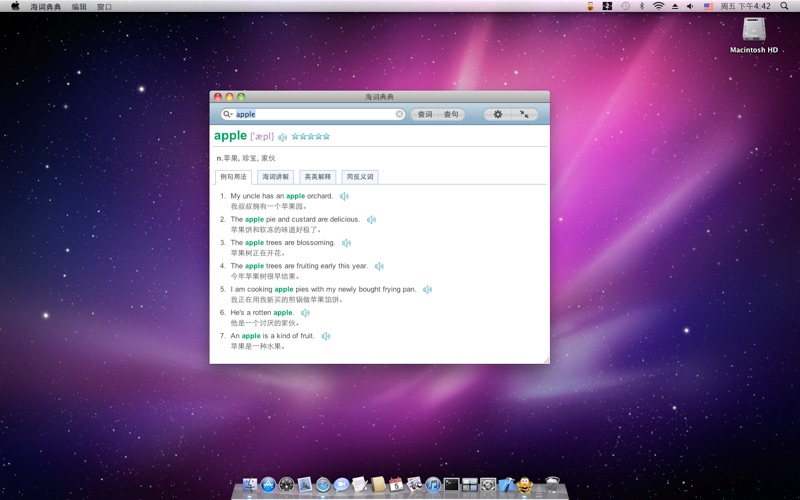This screenshot has width=800, height=500.
Task: Click the US flag input source menu
Action: pos(708,6)
